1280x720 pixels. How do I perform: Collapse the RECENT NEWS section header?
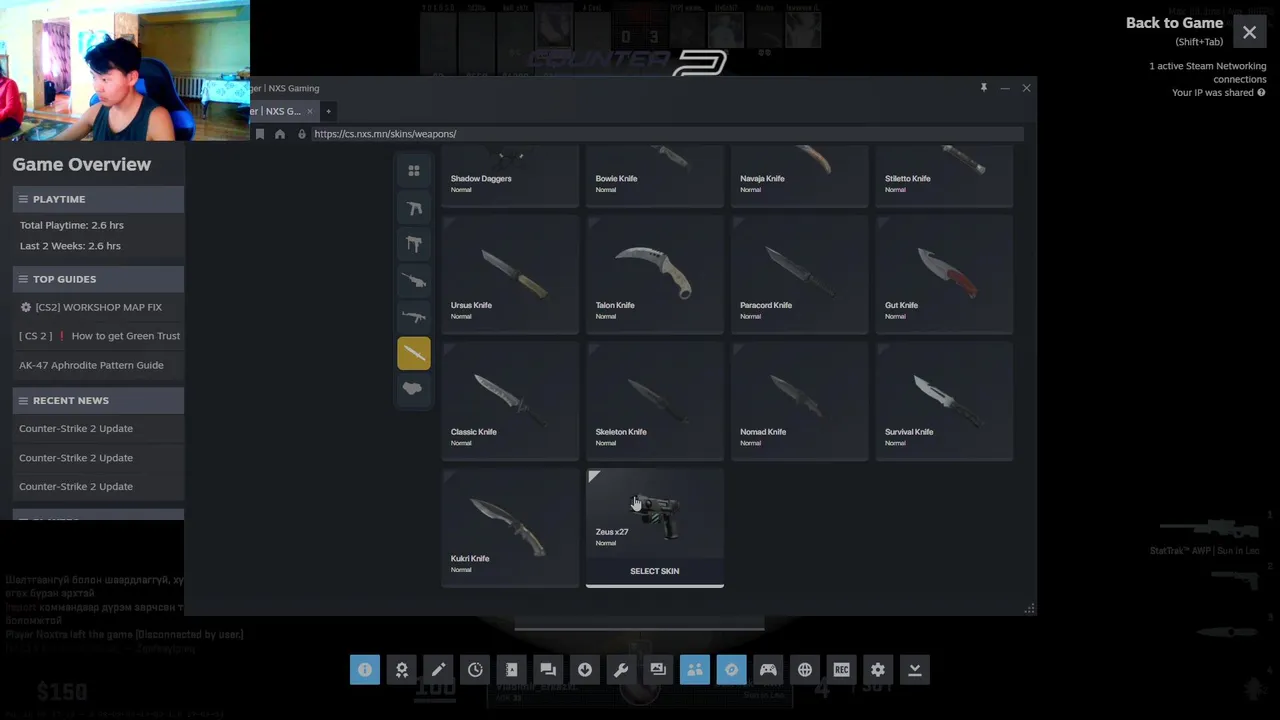coord(98,400)
